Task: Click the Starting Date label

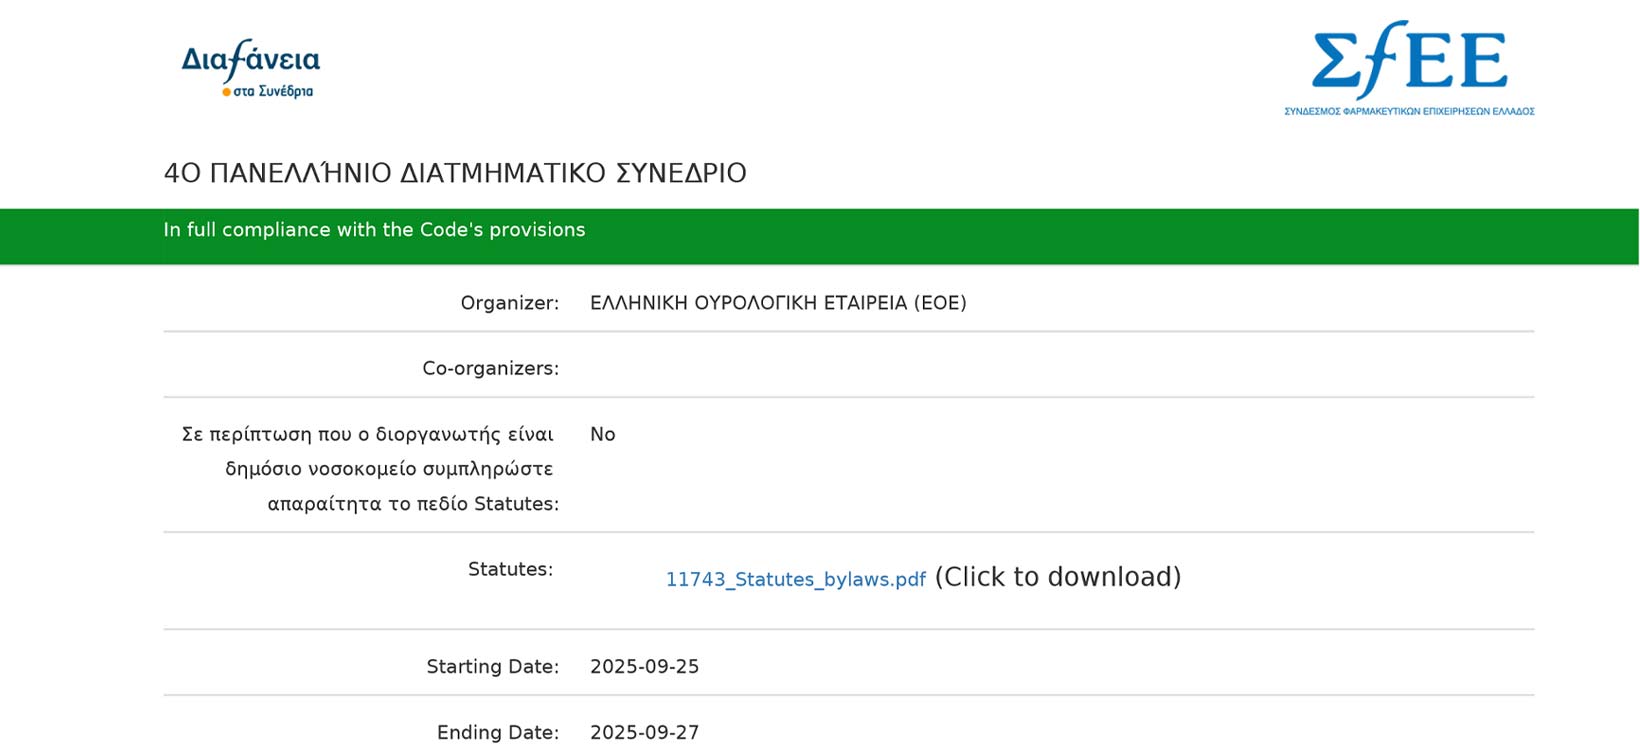Action: tap(492, 667)
